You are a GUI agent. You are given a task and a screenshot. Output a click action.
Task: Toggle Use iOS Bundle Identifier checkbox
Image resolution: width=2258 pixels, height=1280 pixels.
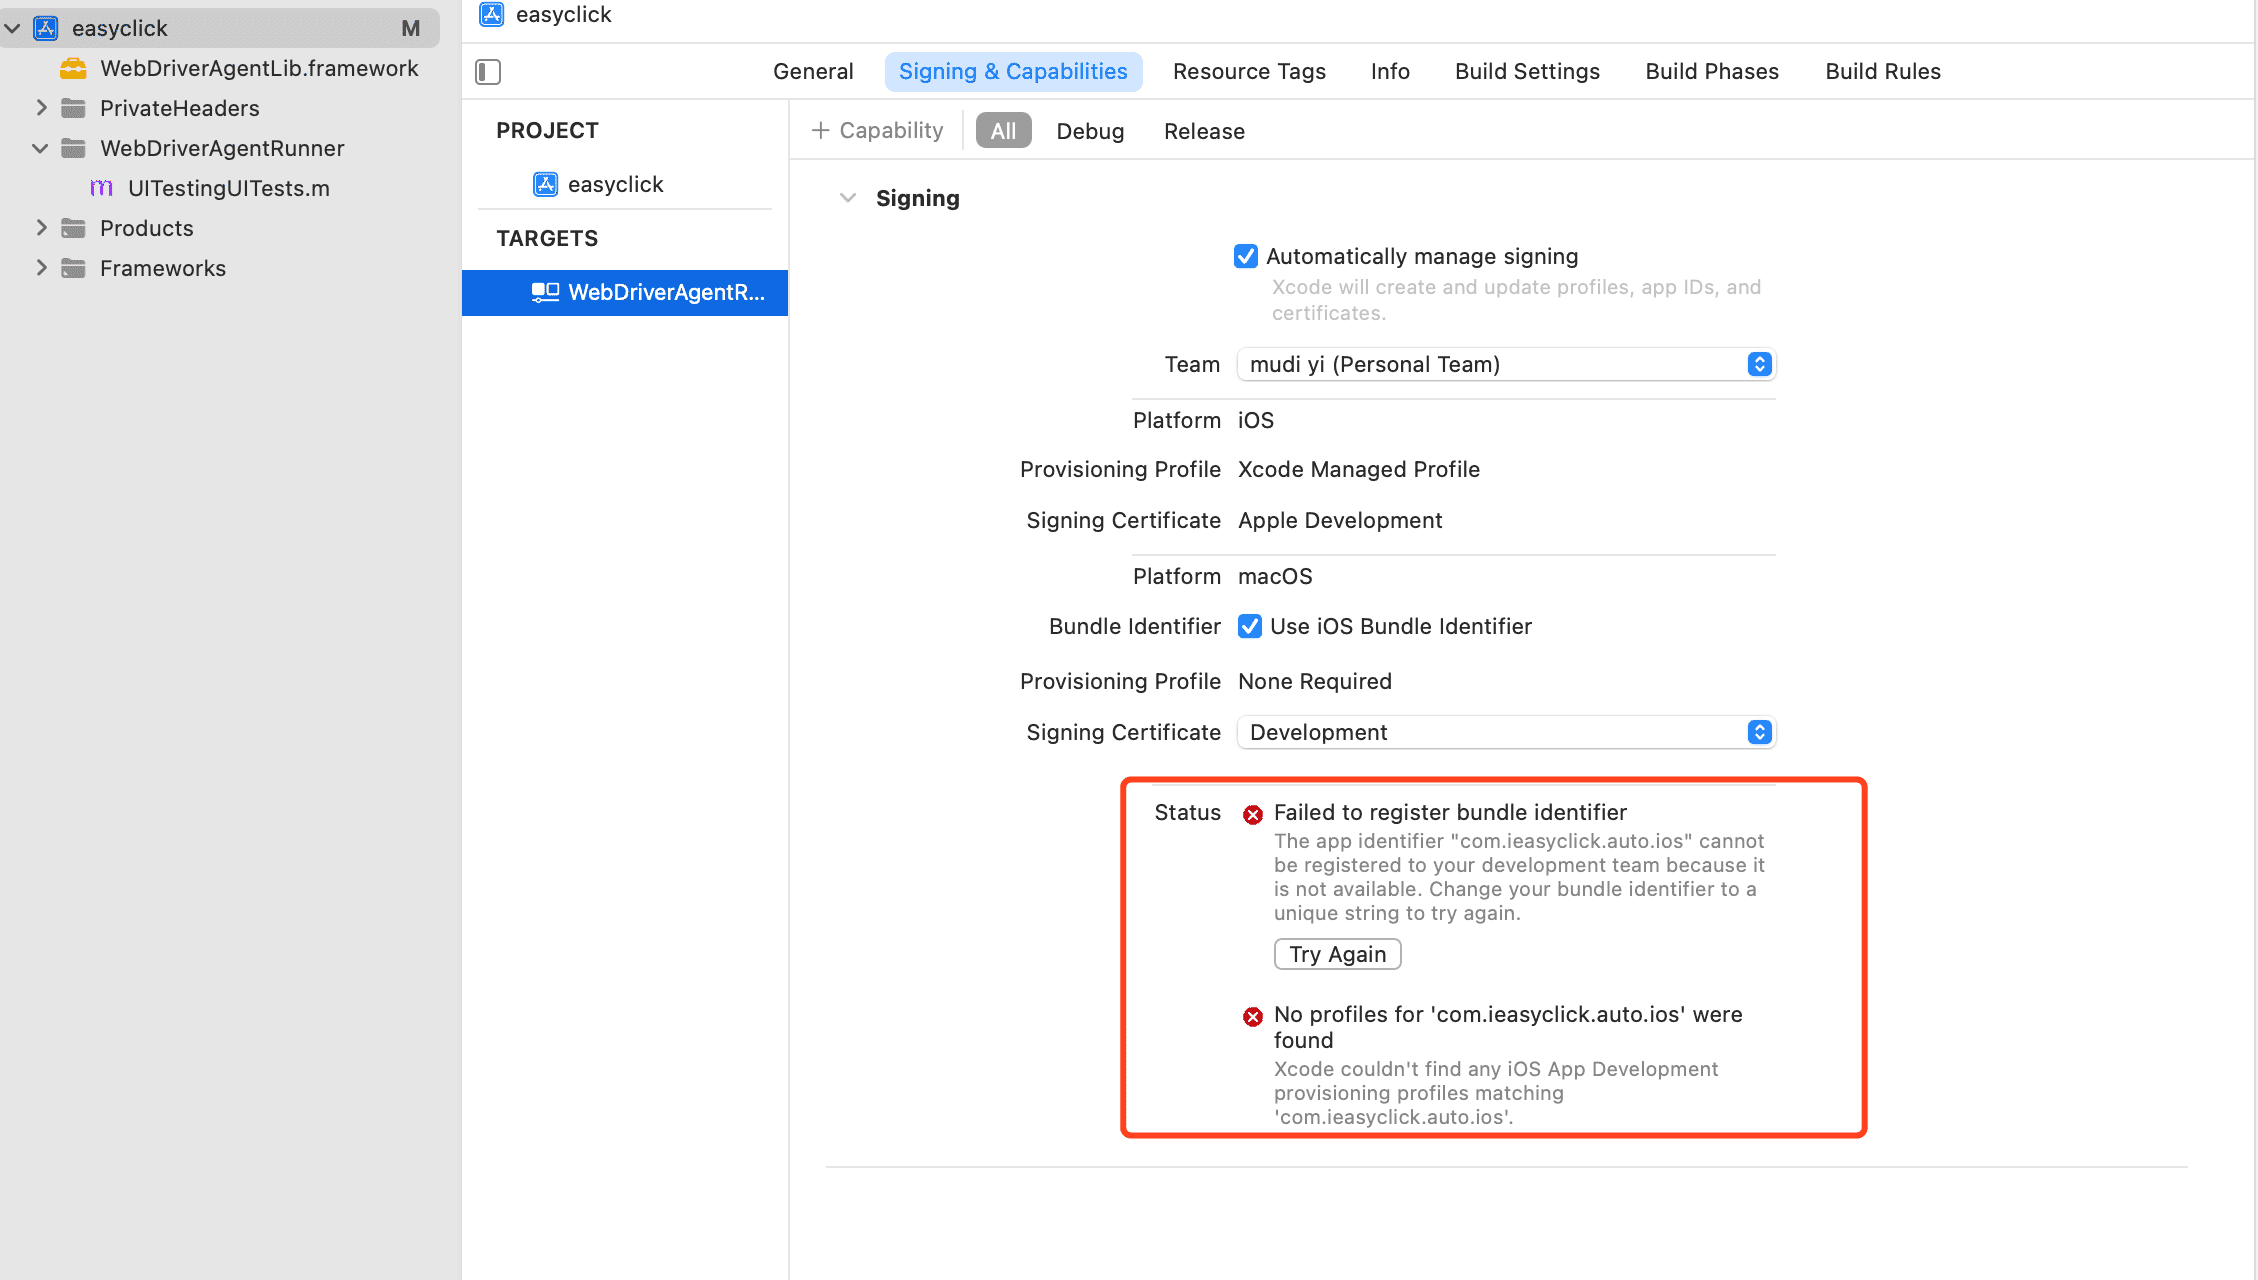1249,626
